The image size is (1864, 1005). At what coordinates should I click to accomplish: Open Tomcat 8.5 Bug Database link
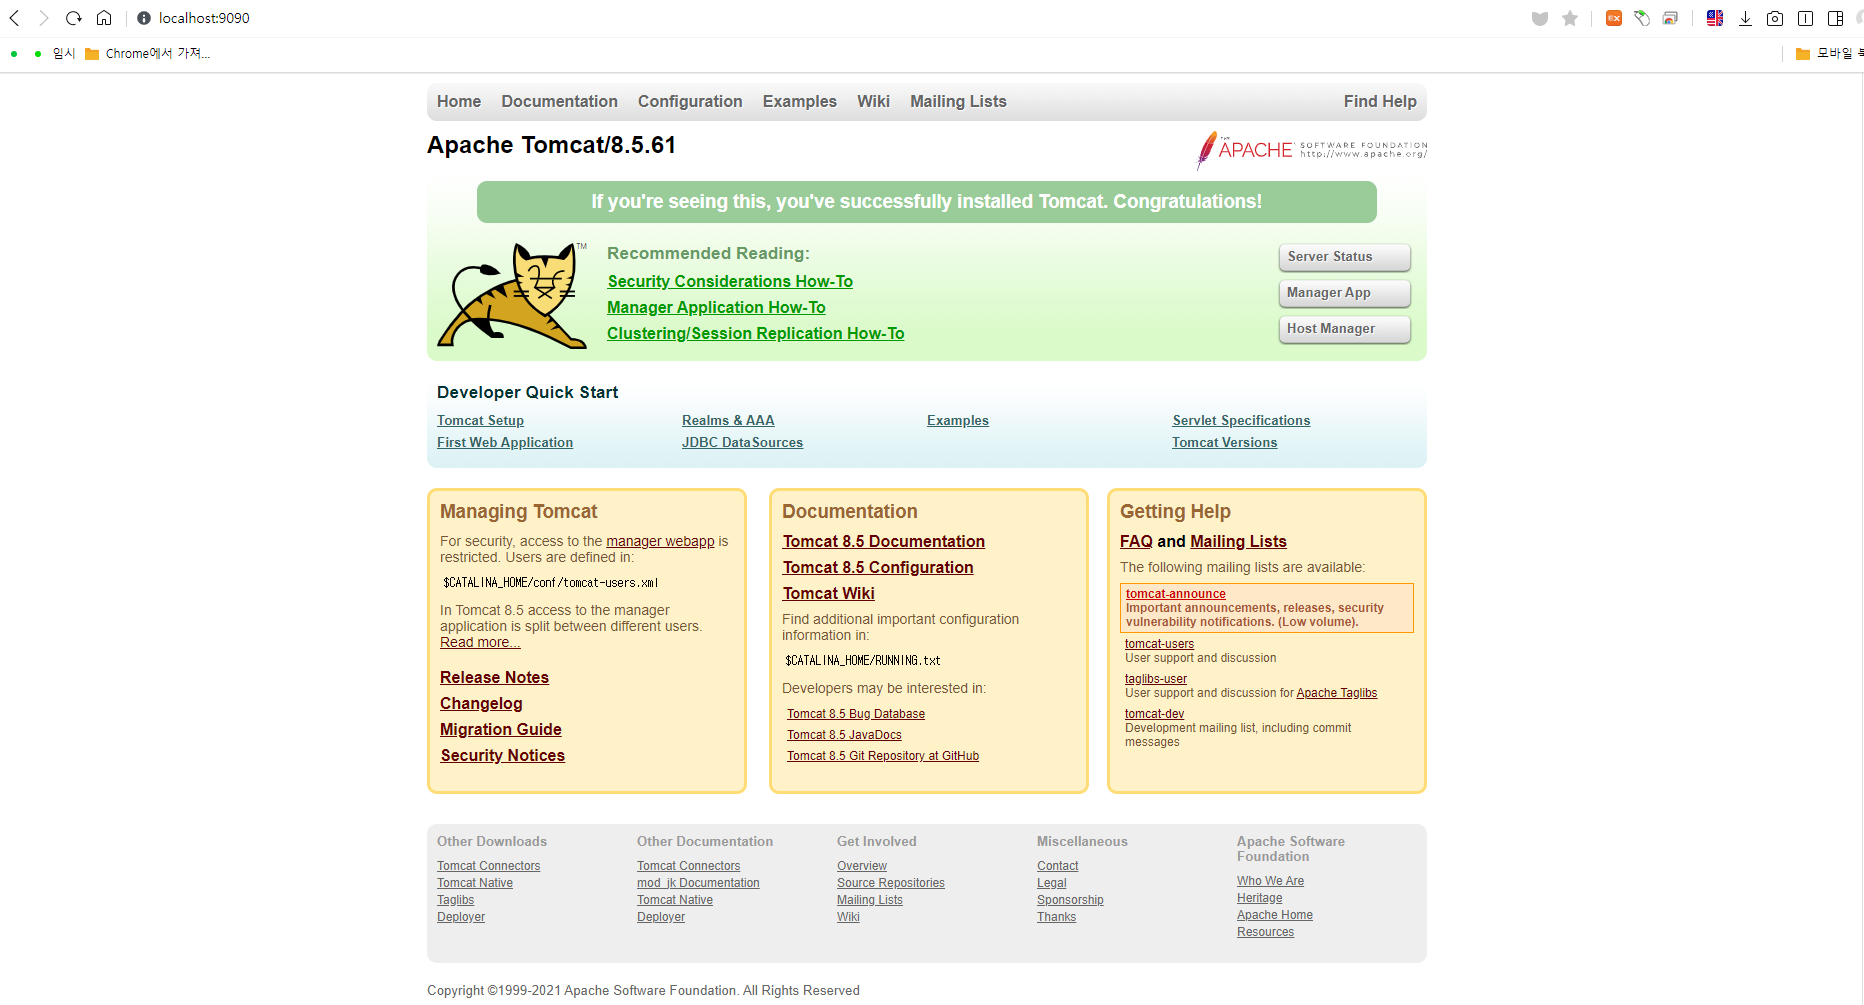(856, 714)
